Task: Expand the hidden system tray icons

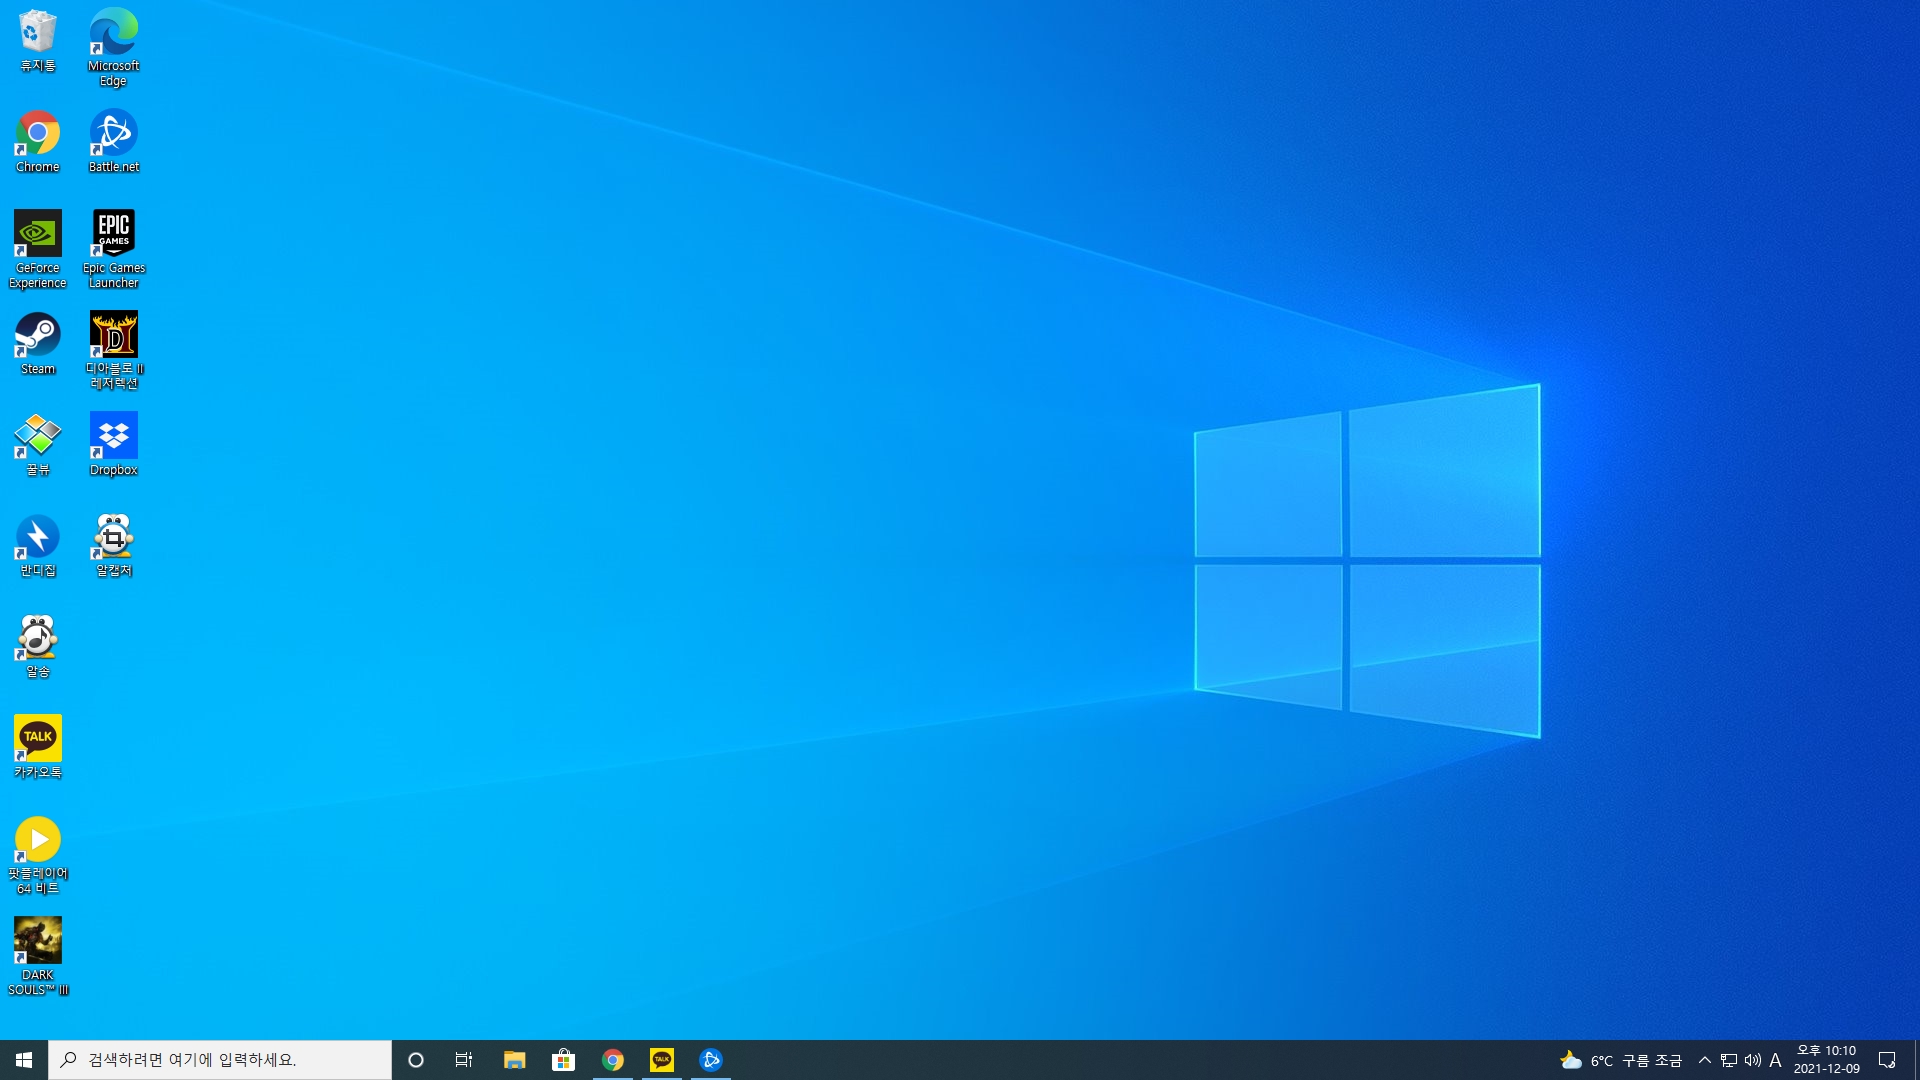Action: 1705,1060
